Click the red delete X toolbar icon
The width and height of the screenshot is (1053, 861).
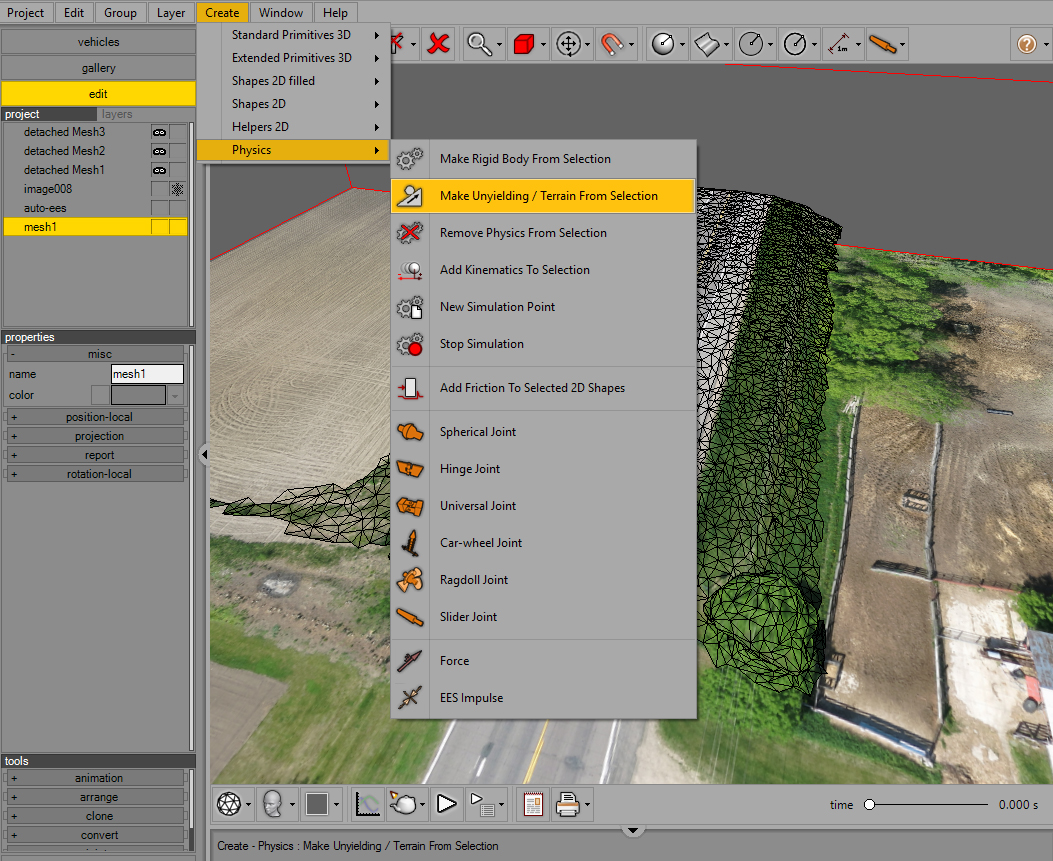(x=437, y=44)
